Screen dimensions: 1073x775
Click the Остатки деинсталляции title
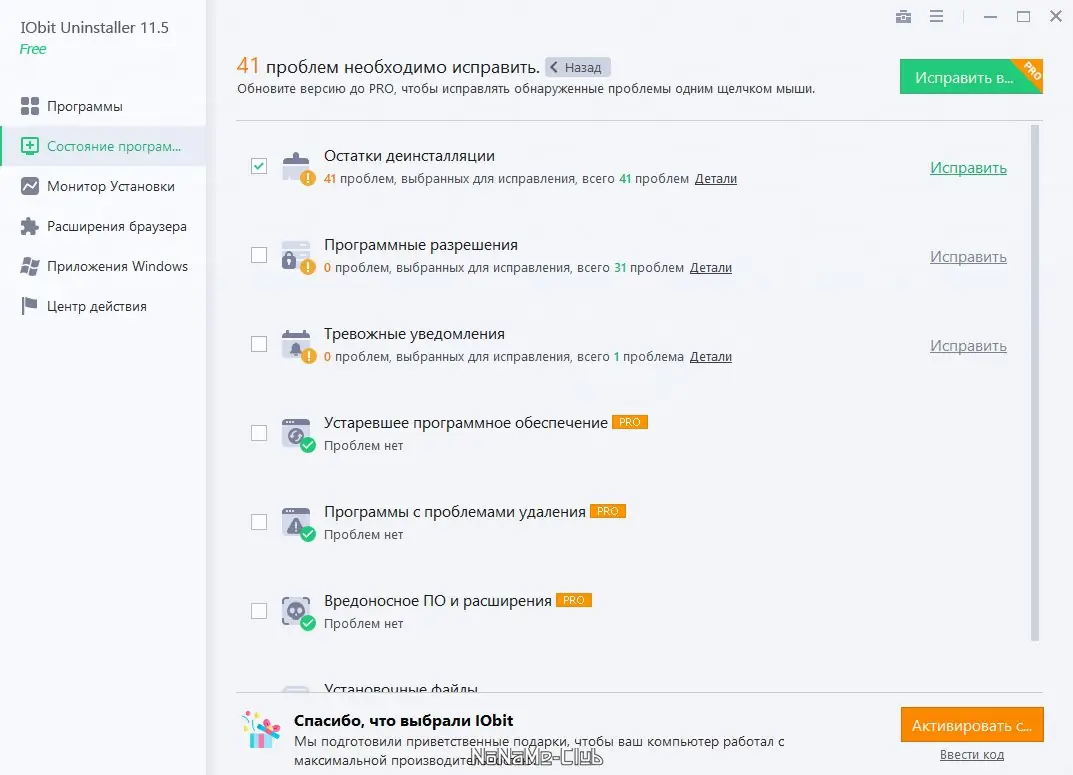(x=409, y=156)
